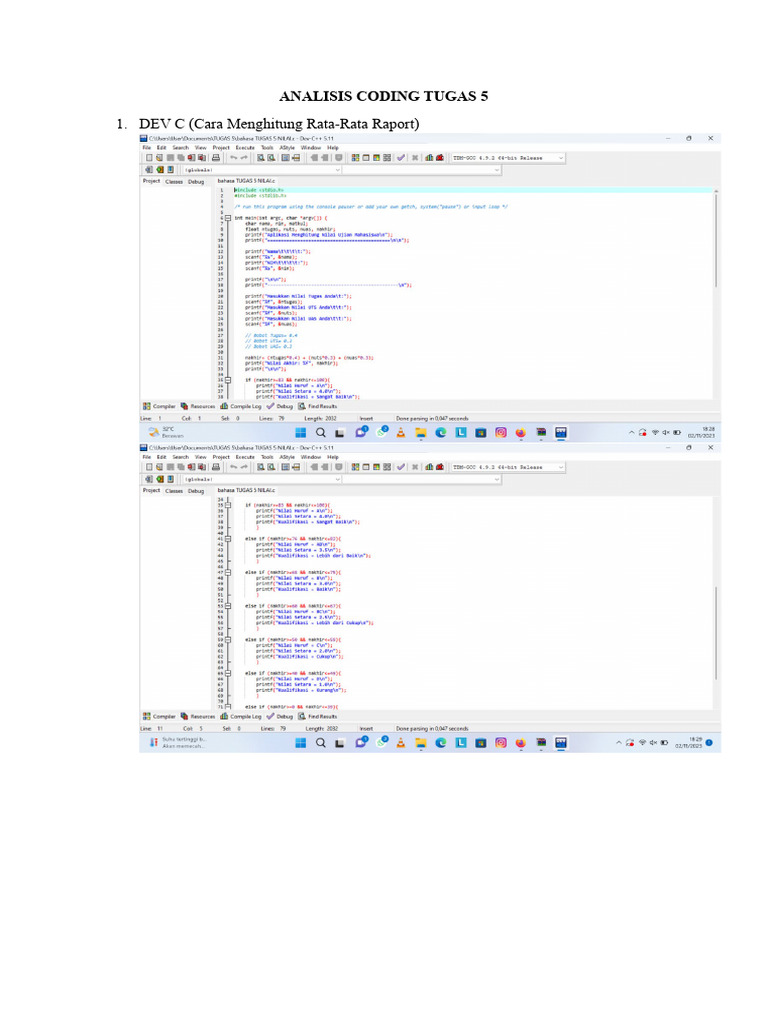Screen dimensions: 768x1024
Task: Click Compile icon in first Dev-C++ window (18:28)
Action: click(355, 157)
